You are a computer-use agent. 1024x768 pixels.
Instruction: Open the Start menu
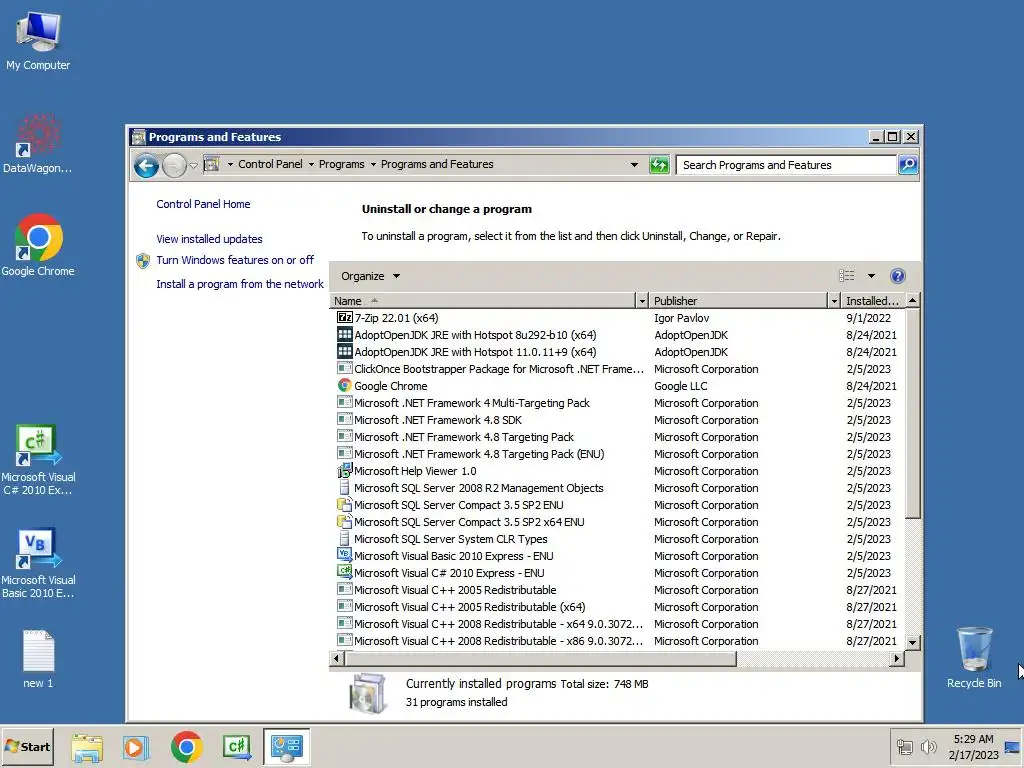pyautogui.click(x=27, y=746)
